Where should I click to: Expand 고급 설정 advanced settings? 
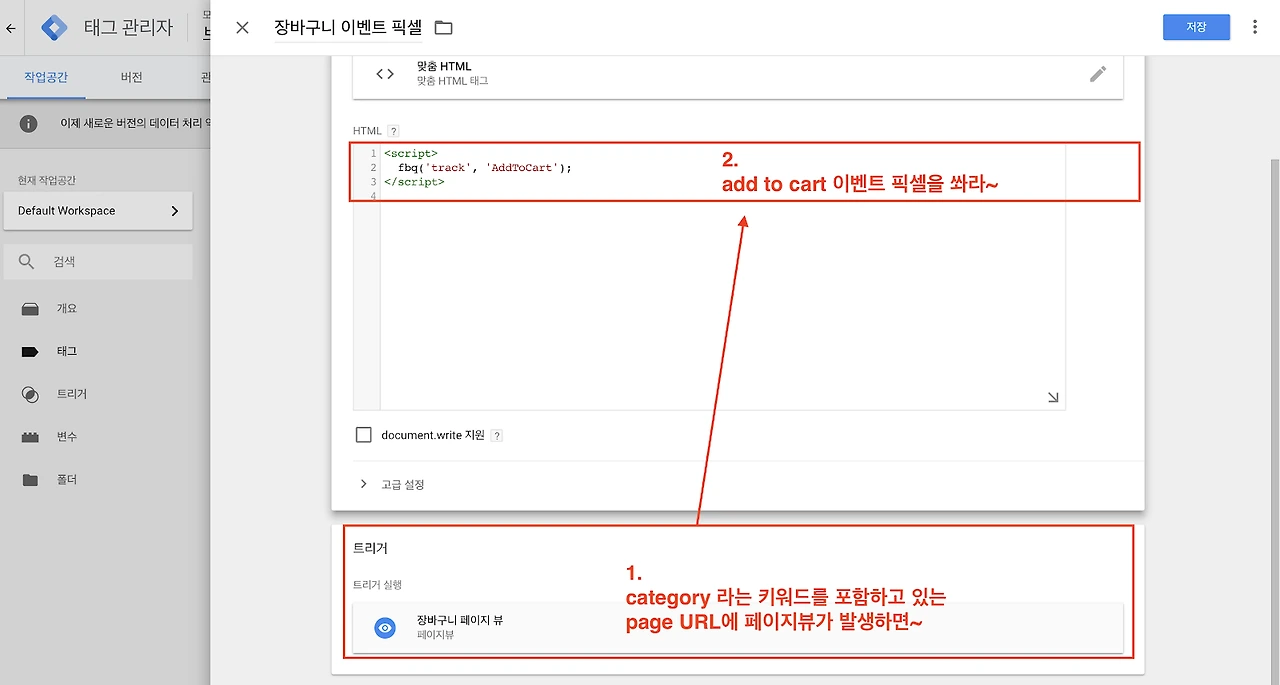click(x=392, y=484)
